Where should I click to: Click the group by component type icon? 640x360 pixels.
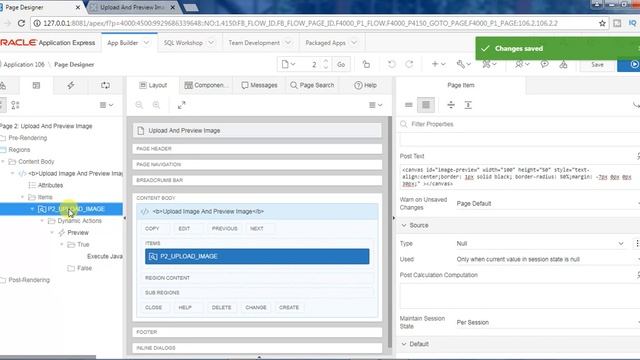pyautogui.click(x=16, y=105)
